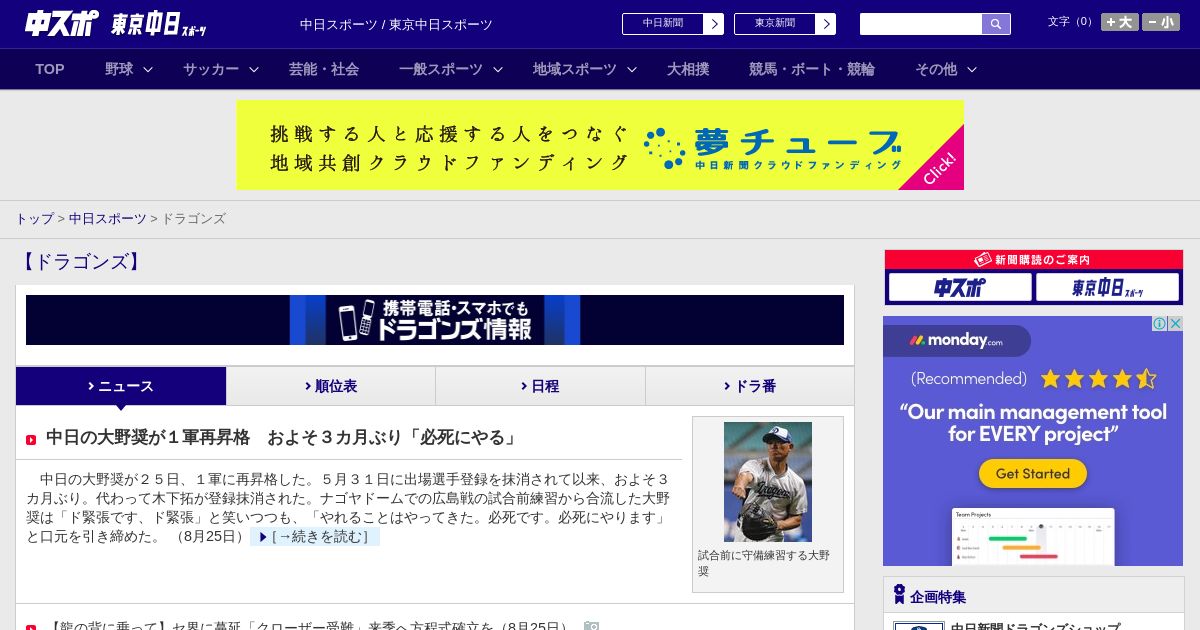Close the monday.com ad with X icon
Viewport: 1200px width, 630px height.
pos(1176,323)
